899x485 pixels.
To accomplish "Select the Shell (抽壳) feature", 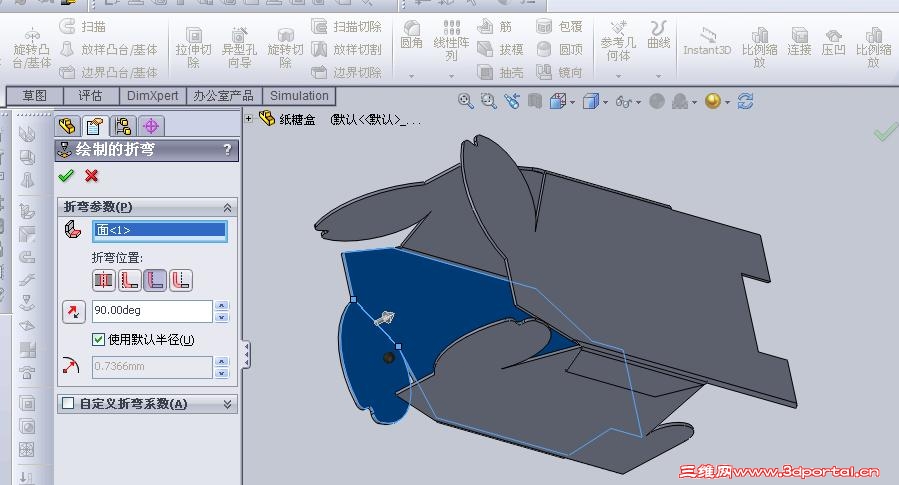I will 501,72.
